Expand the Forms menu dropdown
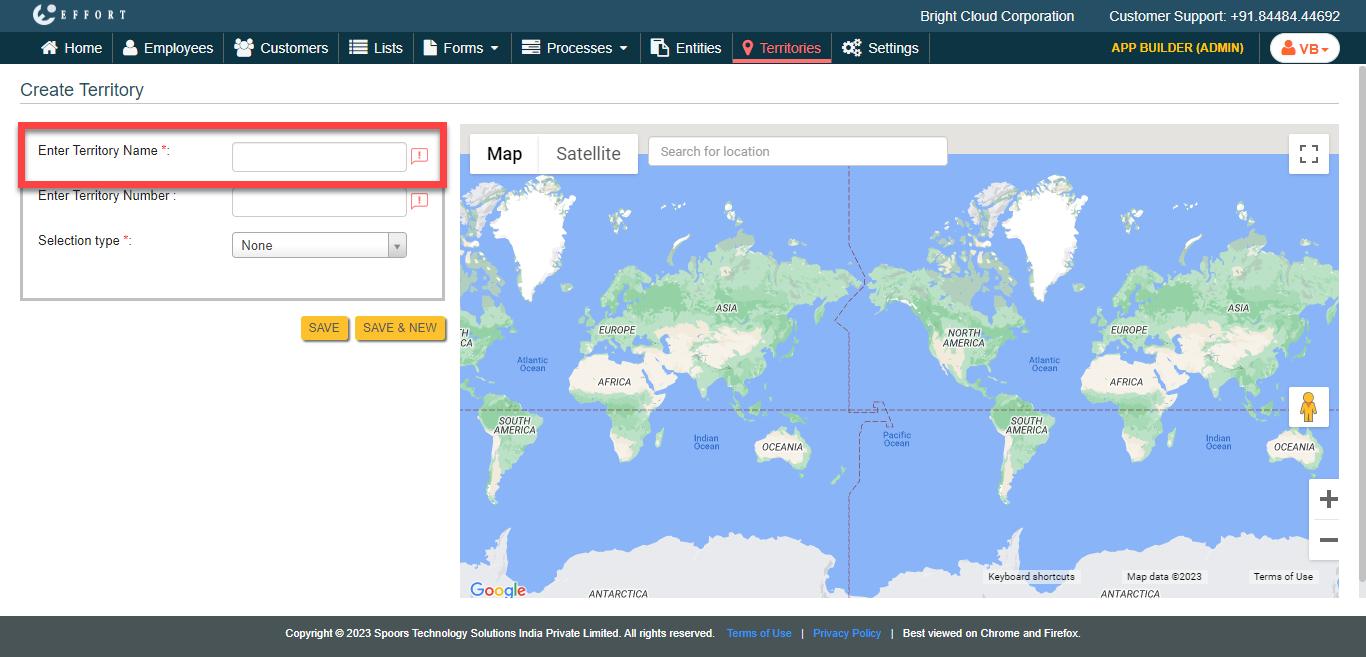1366x657 pixels. (x=461, y=48)
